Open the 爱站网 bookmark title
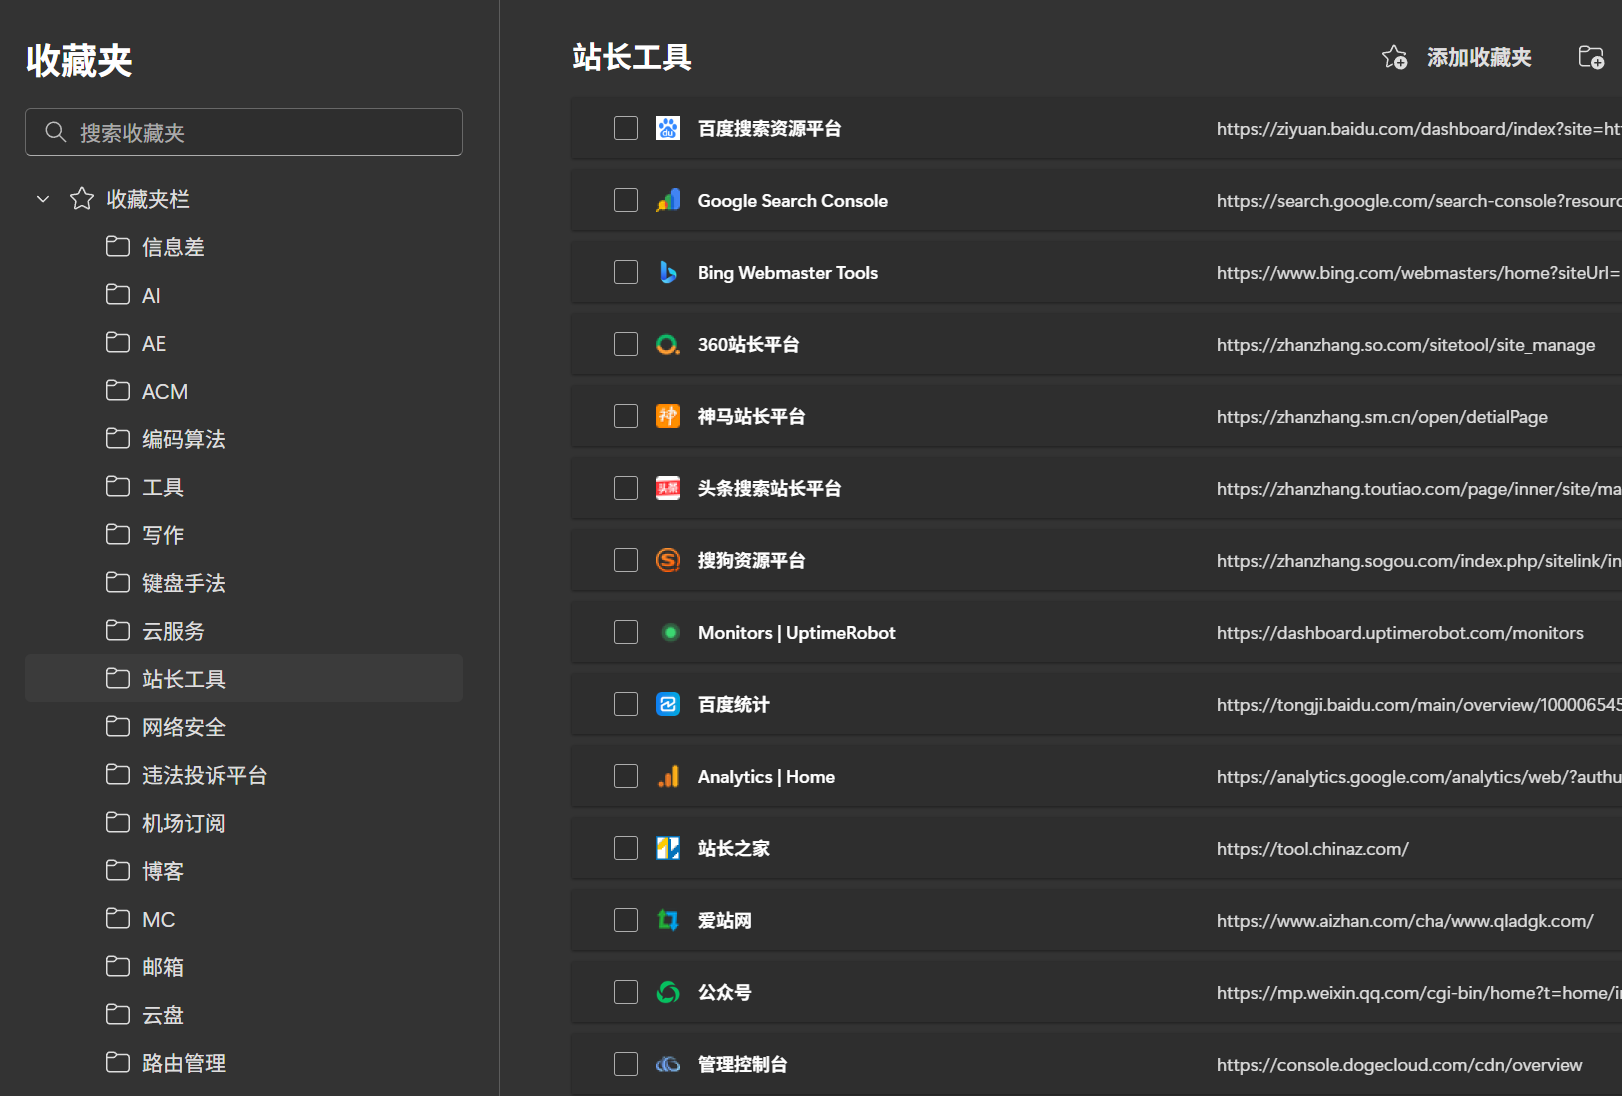Screen dimensions: 1622x1096 (x=725, y=921)
